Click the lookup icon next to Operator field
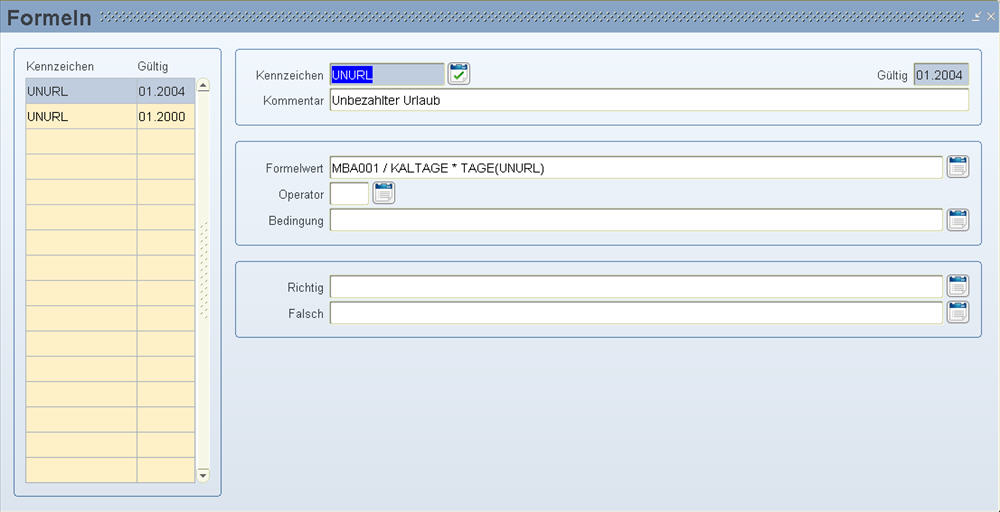This screenshot has height=512, width=1000. 384,193
